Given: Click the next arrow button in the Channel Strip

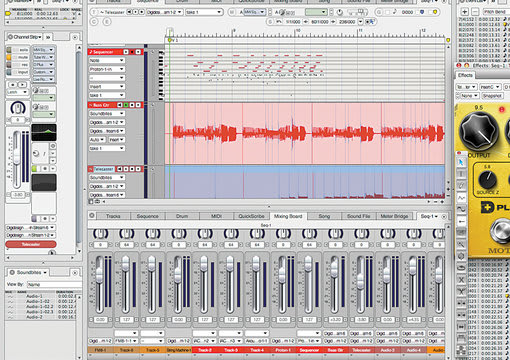Looking at the screenshot, I should click(22, 85).
